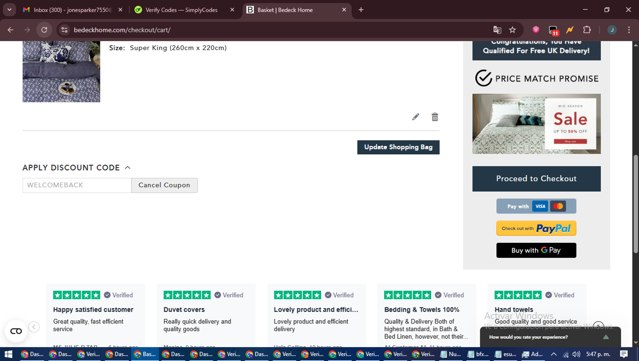The height and width of the screenshot is (361, 639).
Task: Open the 'bfx...' taskbar window
Action: [478, 354]
